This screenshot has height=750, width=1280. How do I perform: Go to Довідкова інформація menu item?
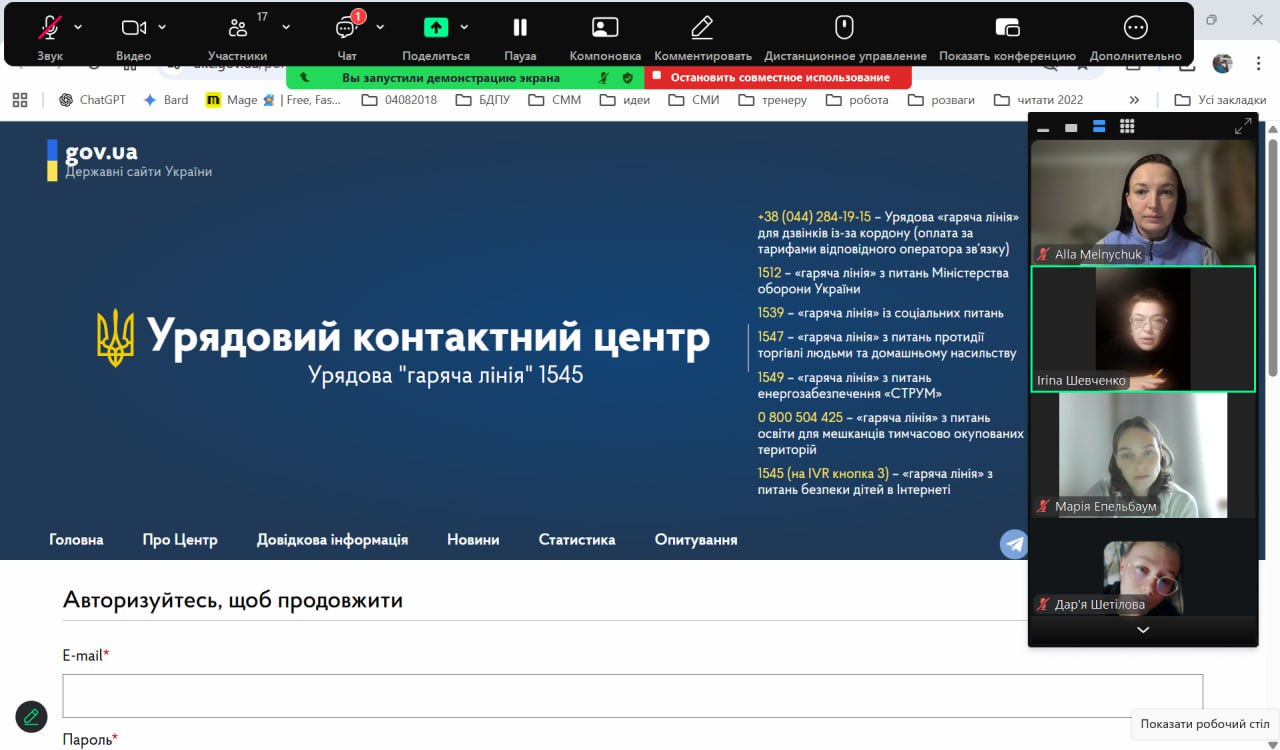[x=332, y=540]
